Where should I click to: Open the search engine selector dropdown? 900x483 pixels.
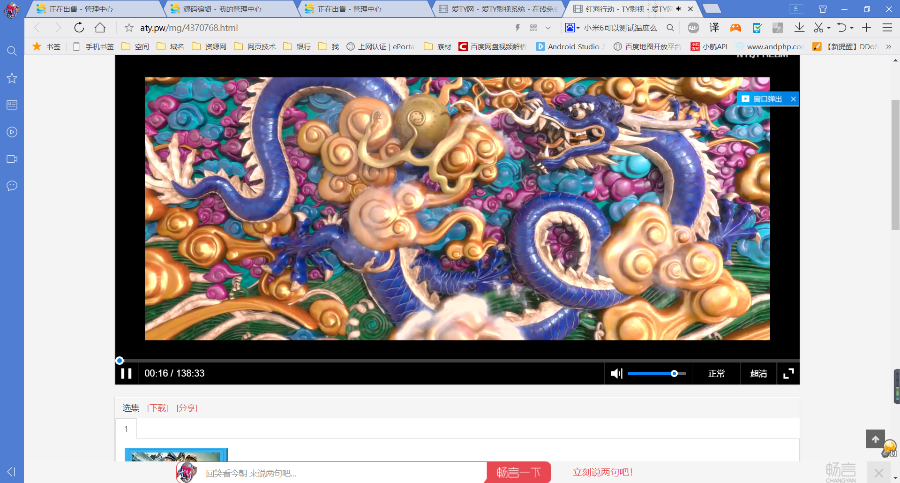[572, 28]
